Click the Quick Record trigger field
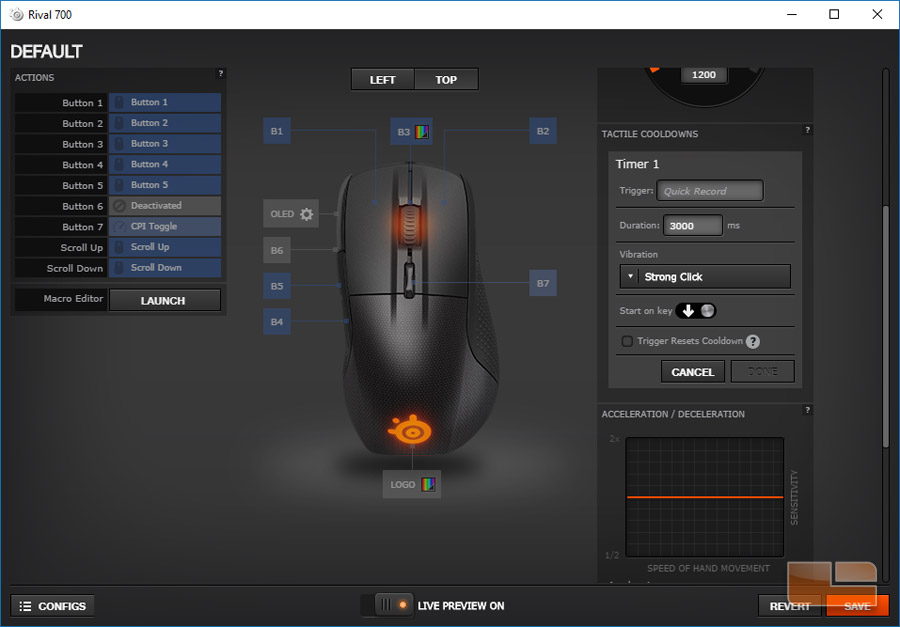Image resolution: width=900 pixels, height=627 pixels. pyautogui.click(x=710, y=191)
